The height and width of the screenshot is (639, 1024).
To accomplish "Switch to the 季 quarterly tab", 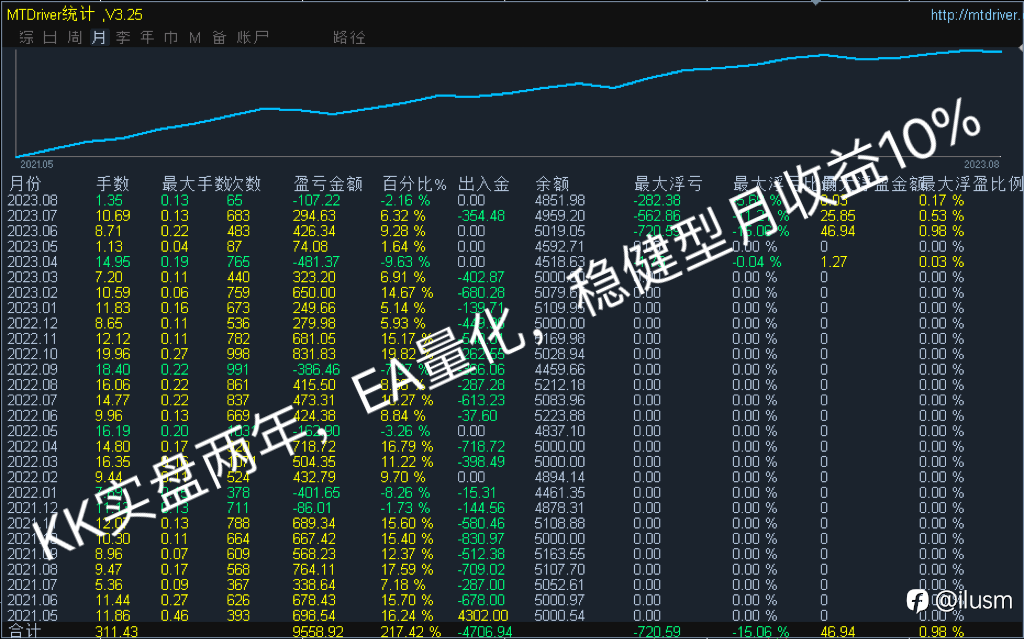I will pyautogui.click(x=123, y=37).
